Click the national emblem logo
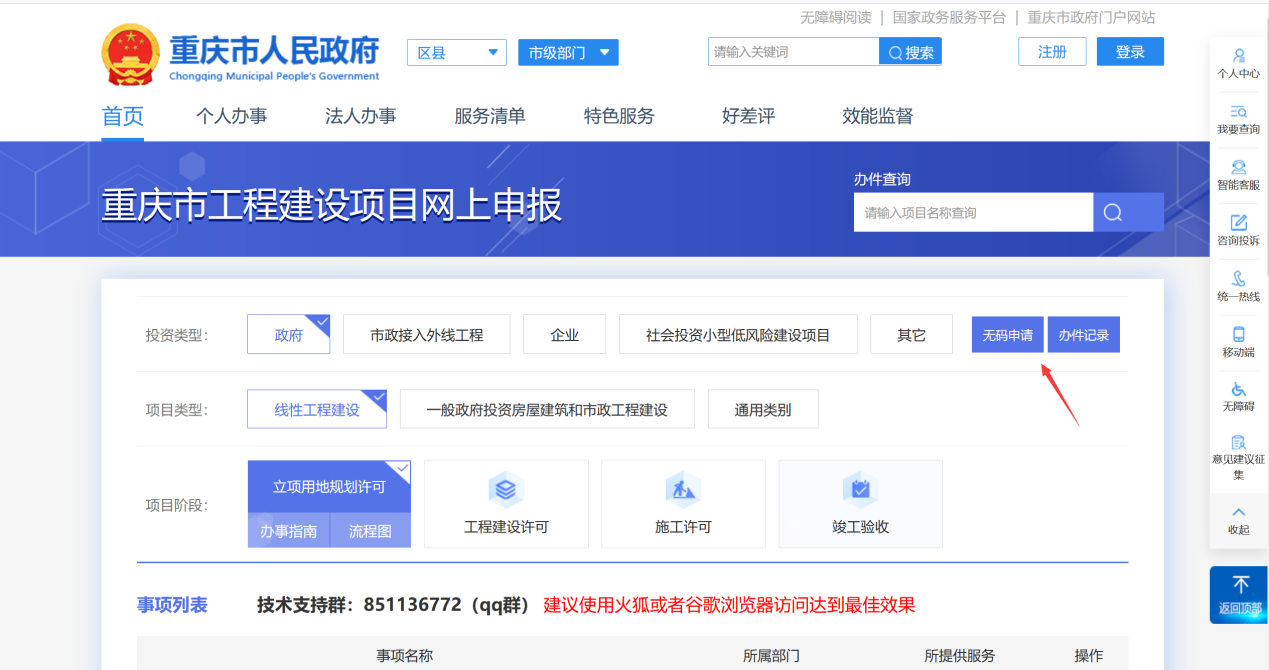This screenshot has width=1269, height=670. (131, 54)
